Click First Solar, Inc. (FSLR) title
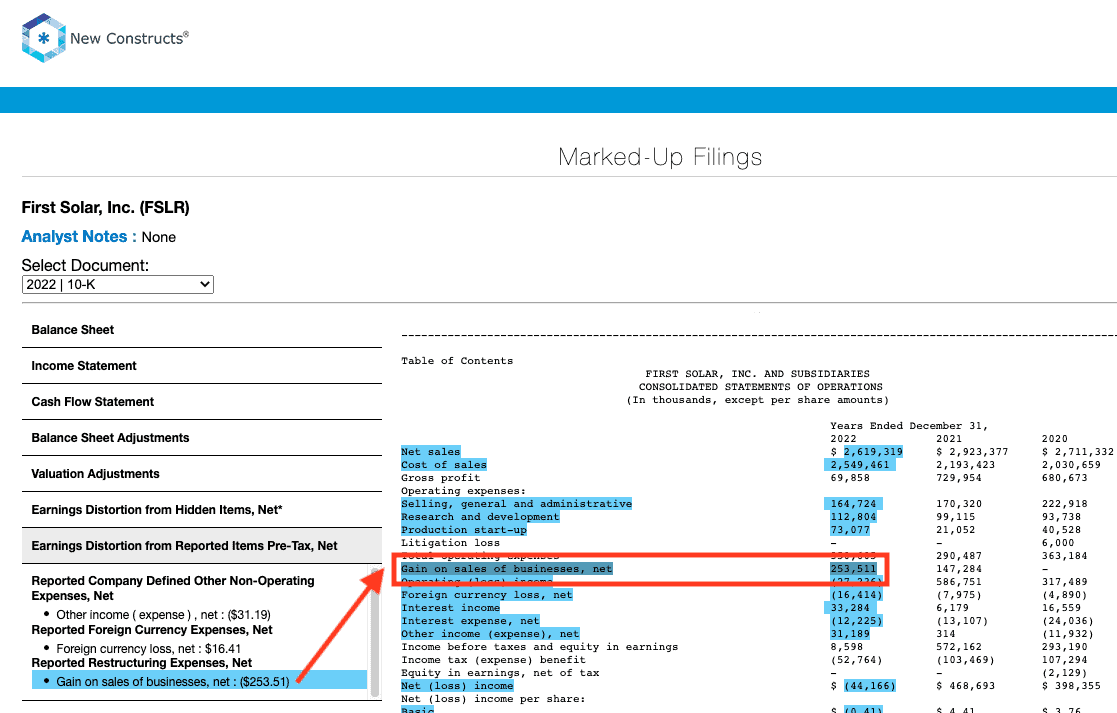Viewport: 1117px width, 713px height. pos(105,207)
